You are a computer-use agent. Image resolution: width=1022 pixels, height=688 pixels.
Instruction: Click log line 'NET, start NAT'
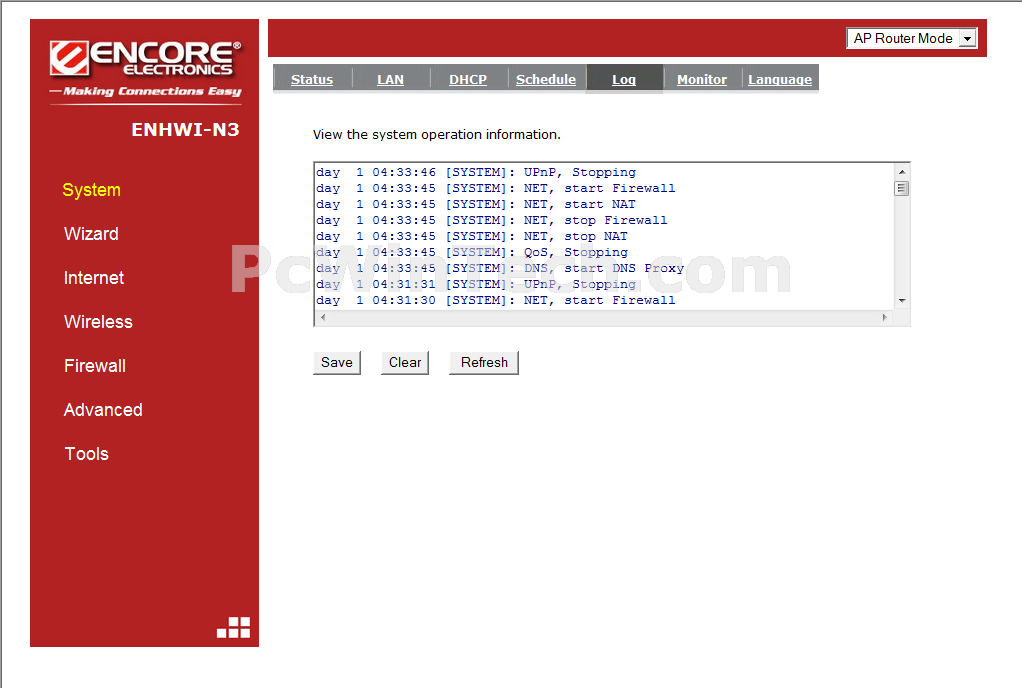point(476,205)
